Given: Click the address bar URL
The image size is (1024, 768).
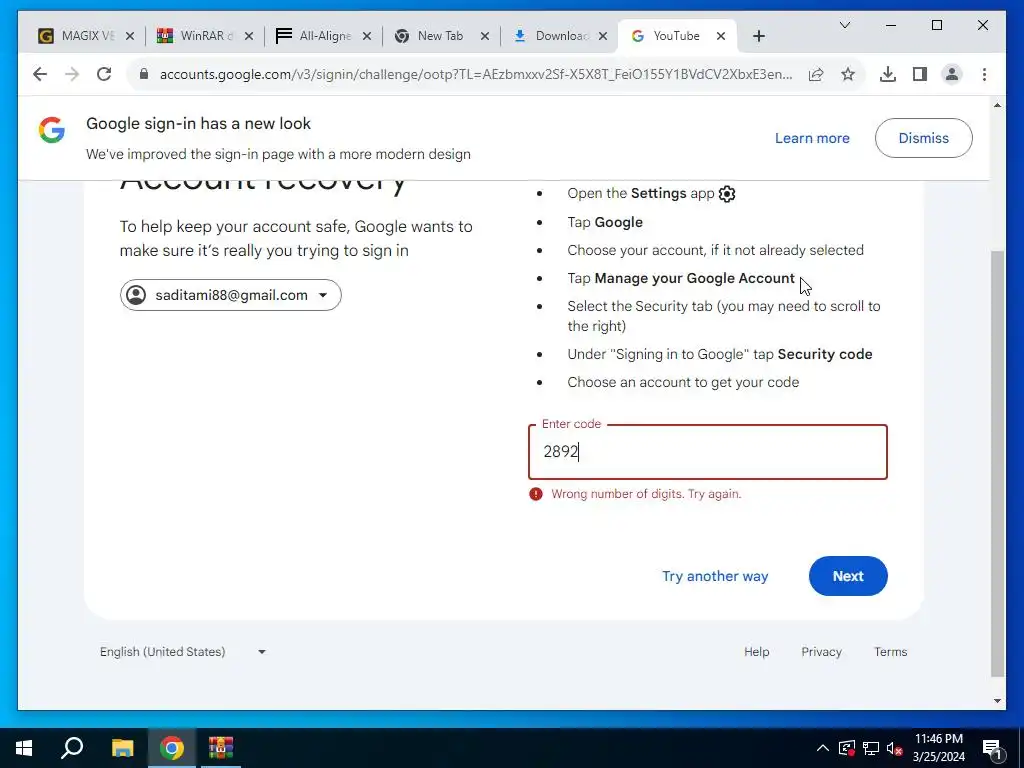Looking at the screenshot, I should (x=475, y=74).
